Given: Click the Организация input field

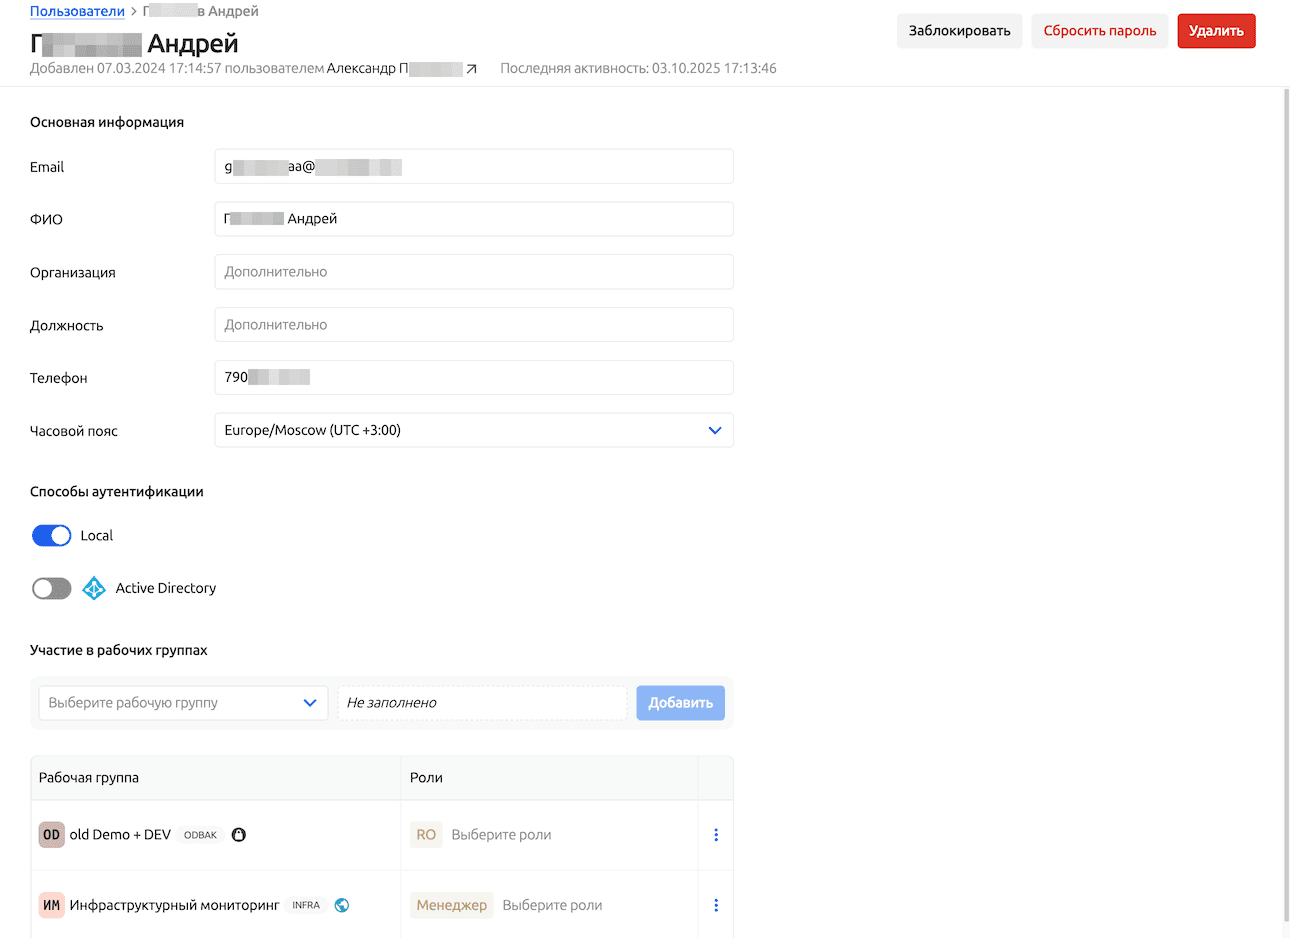Looking at the screenshot, I should [474, 272].
